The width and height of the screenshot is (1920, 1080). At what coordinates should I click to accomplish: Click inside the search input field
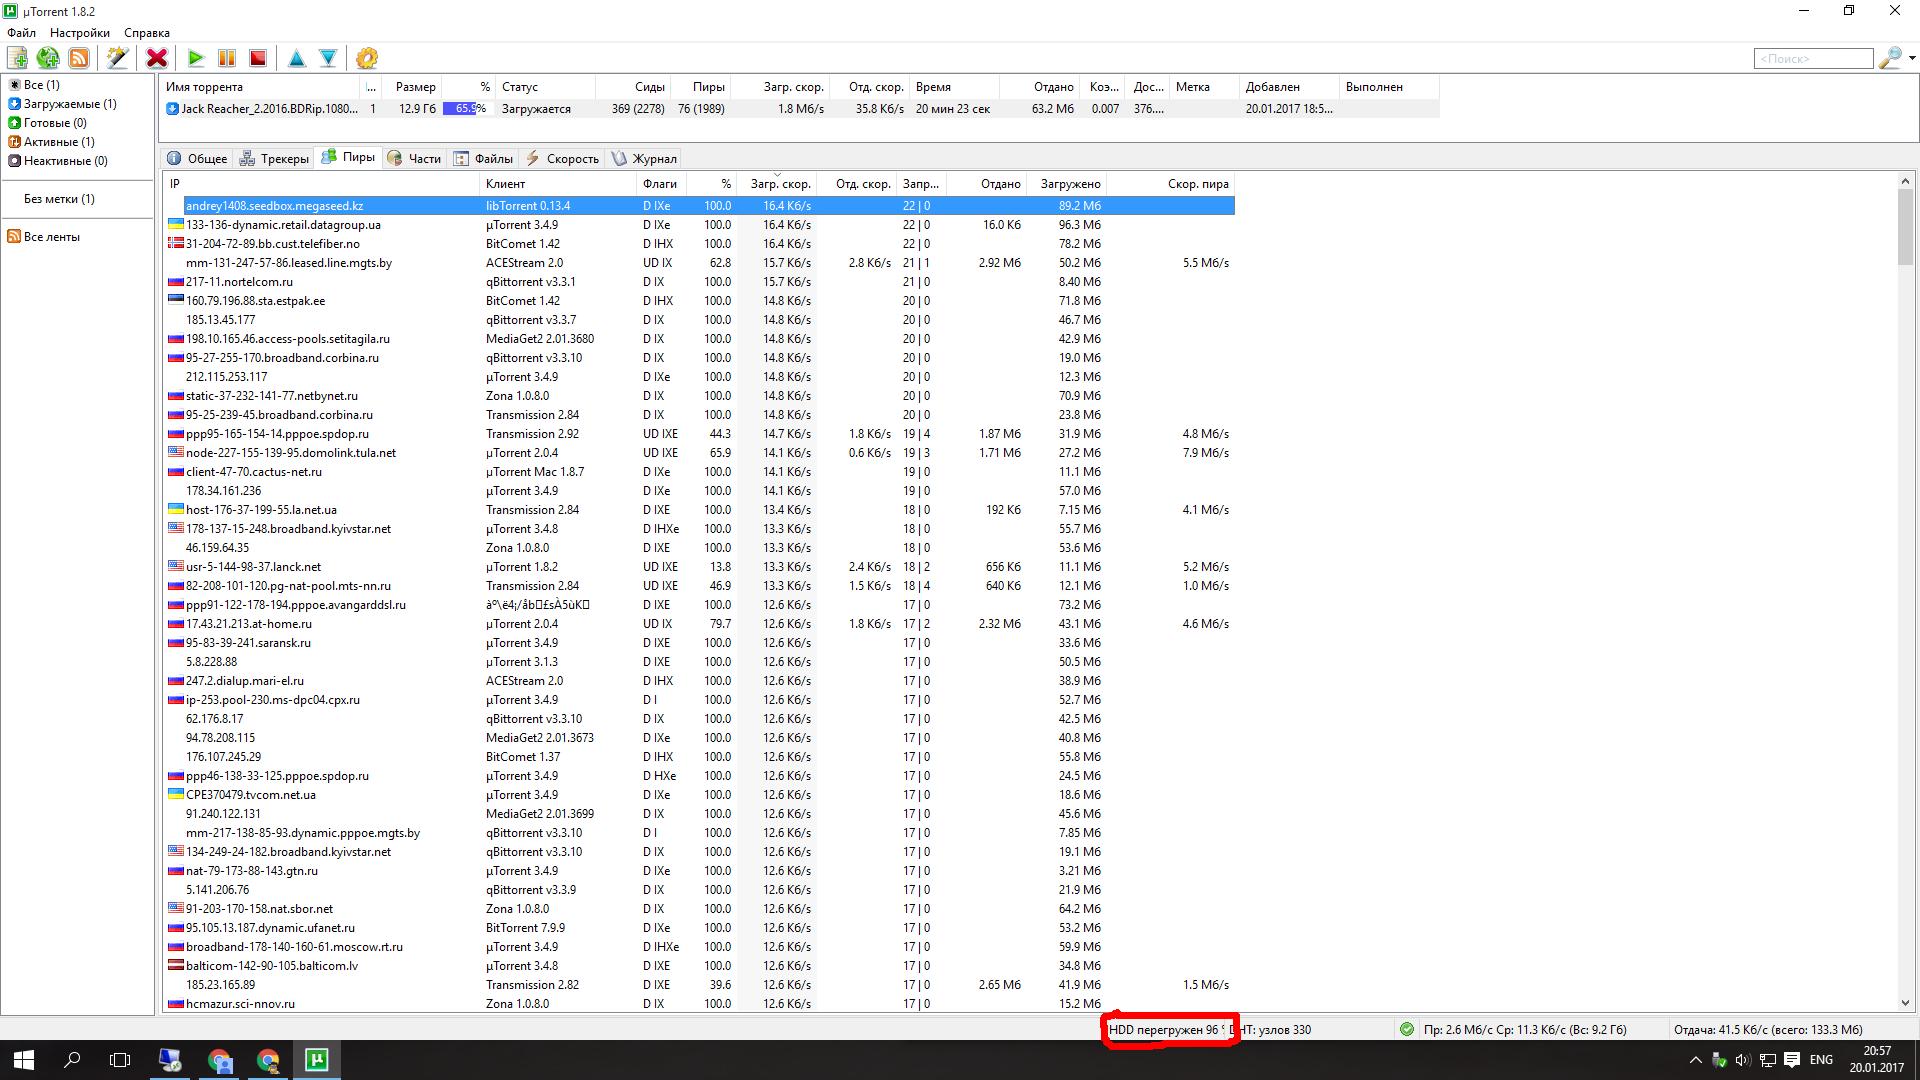[1812, 59]
